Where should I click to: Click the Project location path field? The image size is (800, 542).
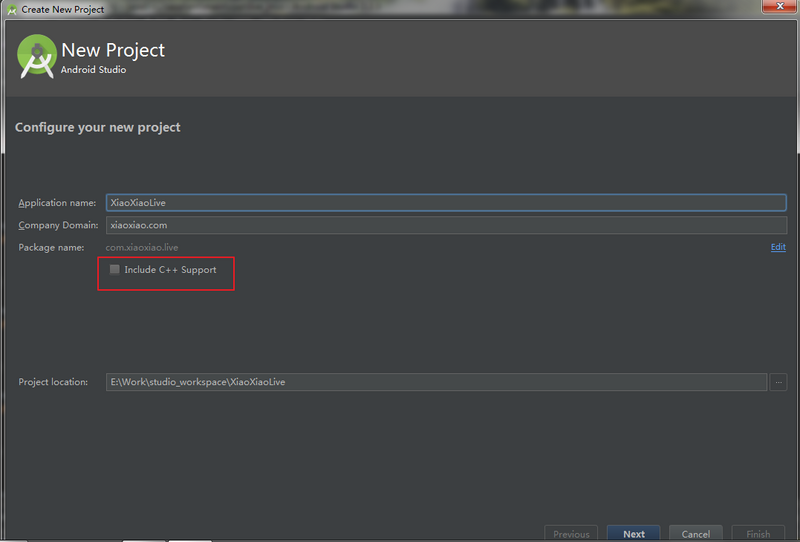pos(436,382)
